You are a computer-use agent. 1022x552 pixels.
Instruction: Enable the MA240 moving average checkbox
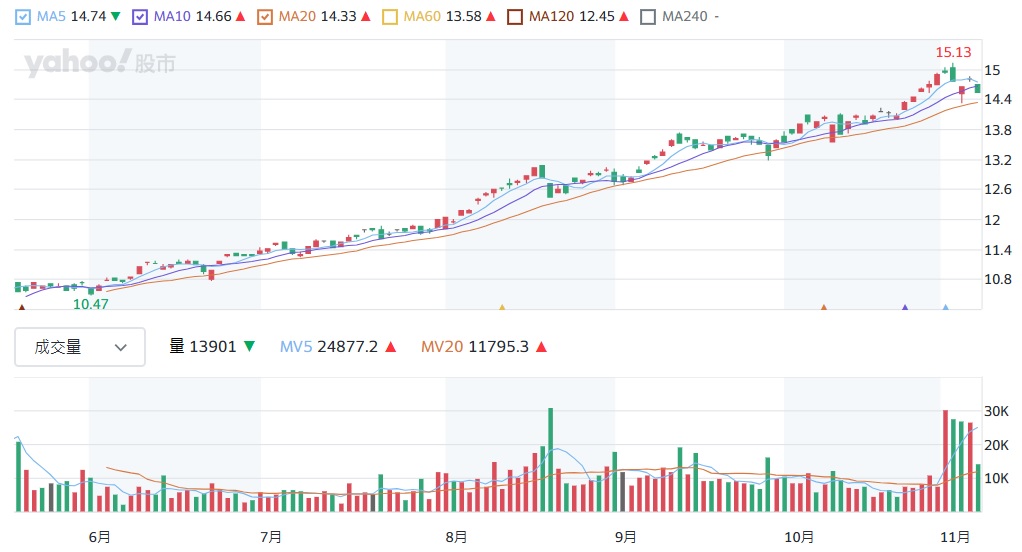[x=648, y=17]
